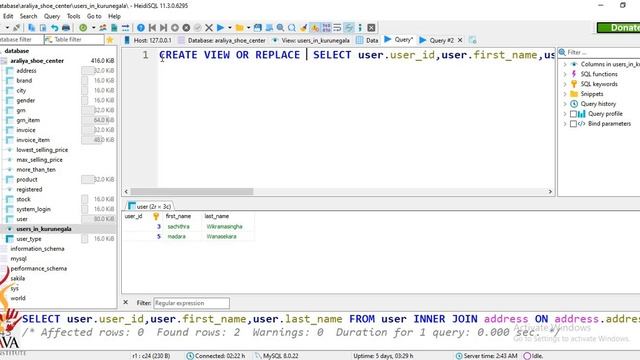Click right arrow of editor horizontal scrollbar
The image size is (640, 360).
point(550,191)
